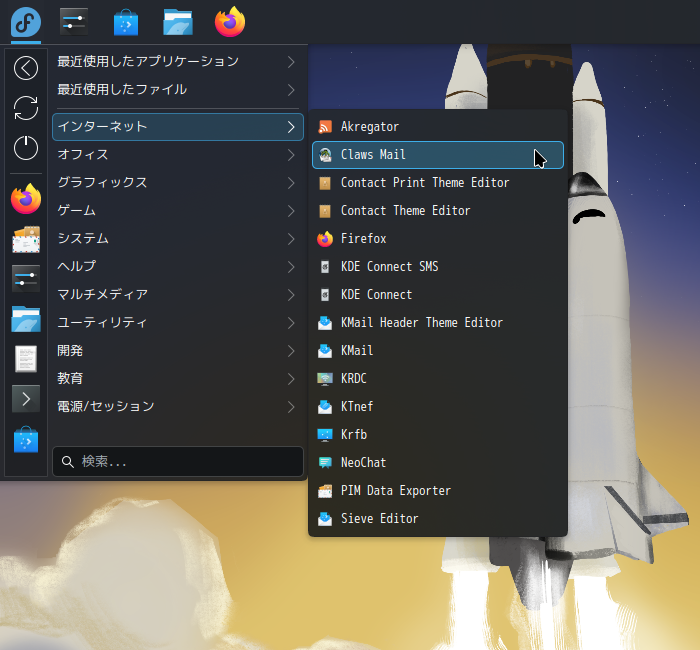
Task: Launch KMail from the submenu
Action: [438, 351]
